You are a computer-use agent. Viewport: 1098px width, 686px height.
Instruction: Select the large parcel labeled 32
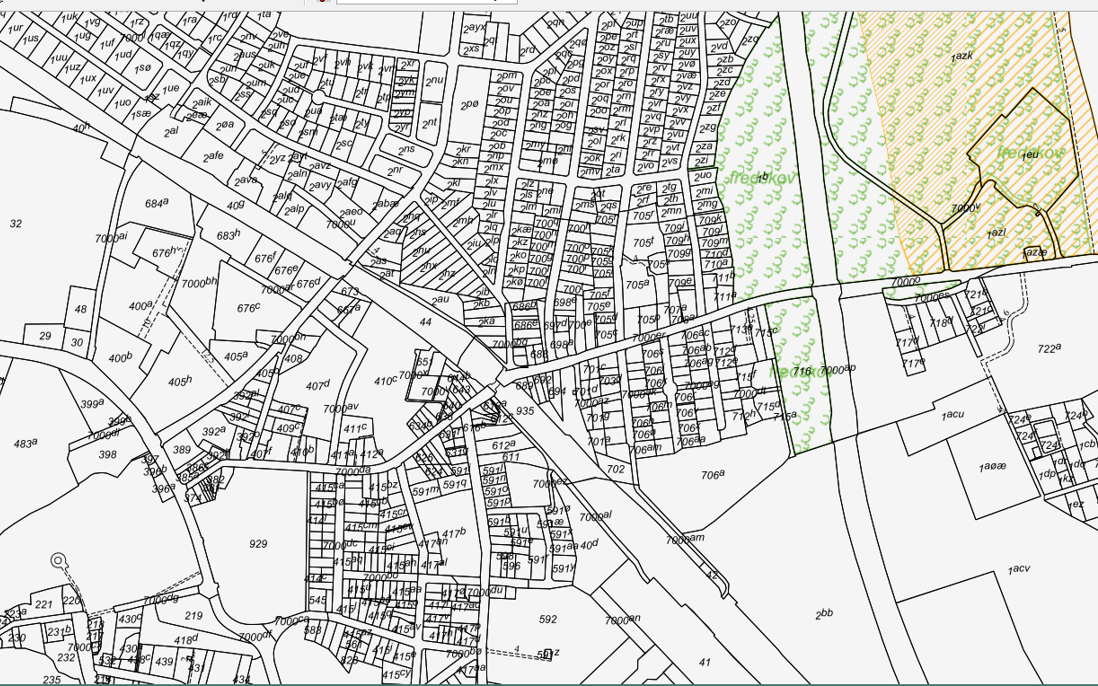click(15, 223)
